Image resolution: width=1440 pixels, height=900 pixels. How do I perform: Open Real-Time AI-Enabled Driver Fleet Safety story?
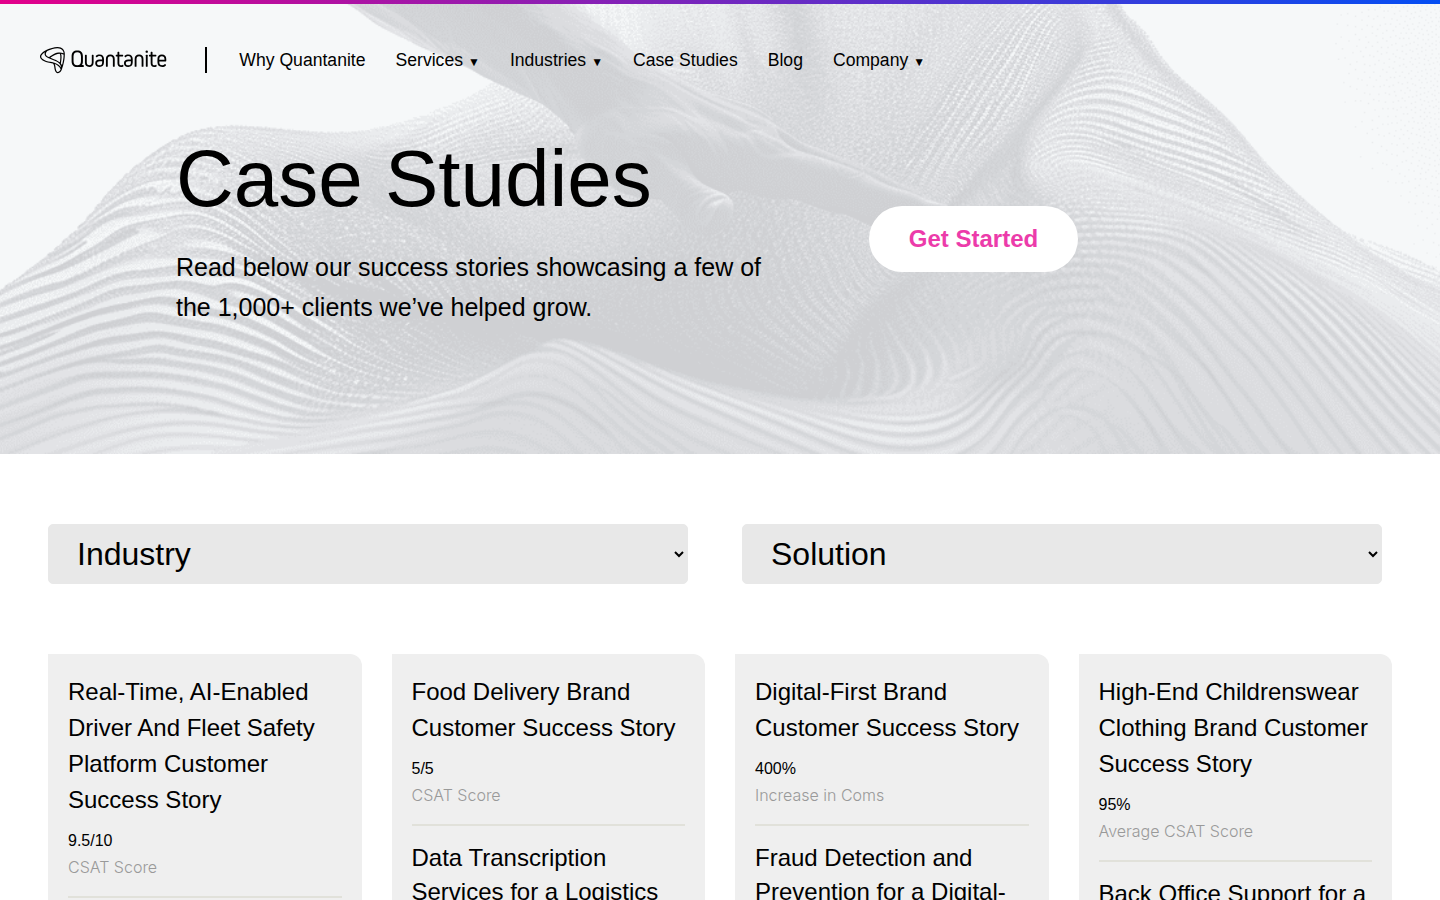pos(191,745)
